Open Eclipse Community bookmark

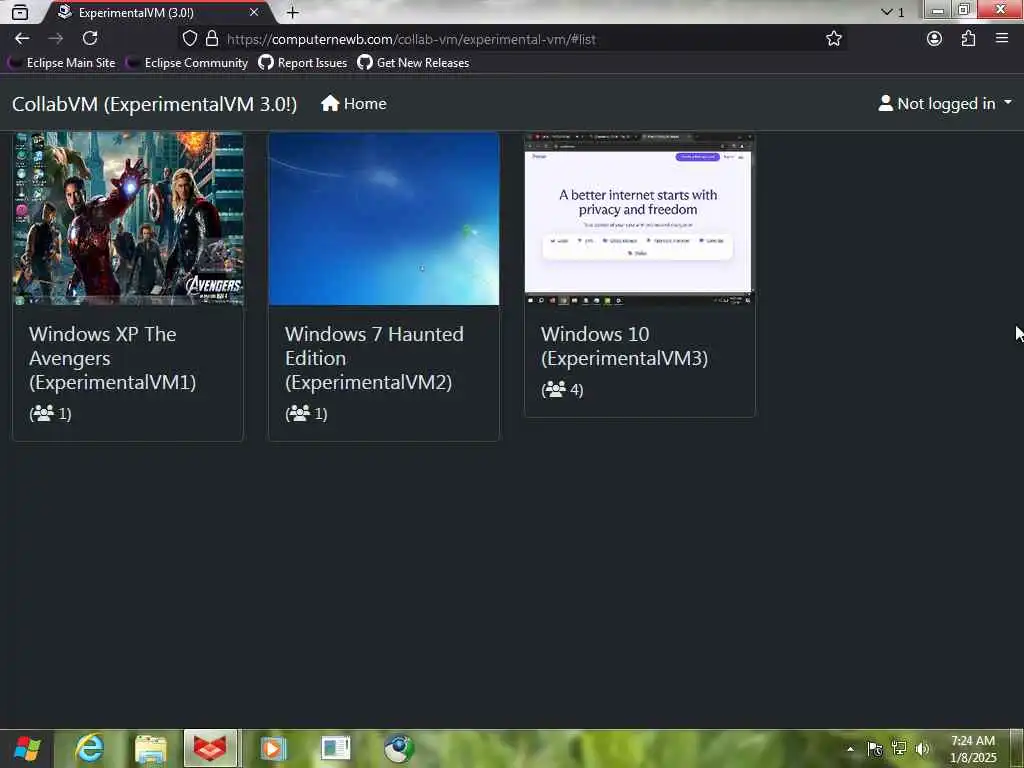[x=187, y=63]
